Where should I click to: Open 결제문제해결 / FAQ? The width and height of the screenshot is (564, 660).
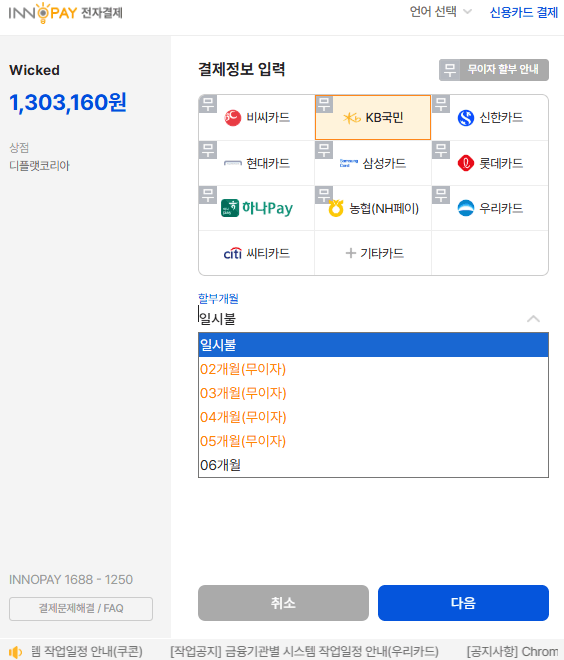pos(81,609)
